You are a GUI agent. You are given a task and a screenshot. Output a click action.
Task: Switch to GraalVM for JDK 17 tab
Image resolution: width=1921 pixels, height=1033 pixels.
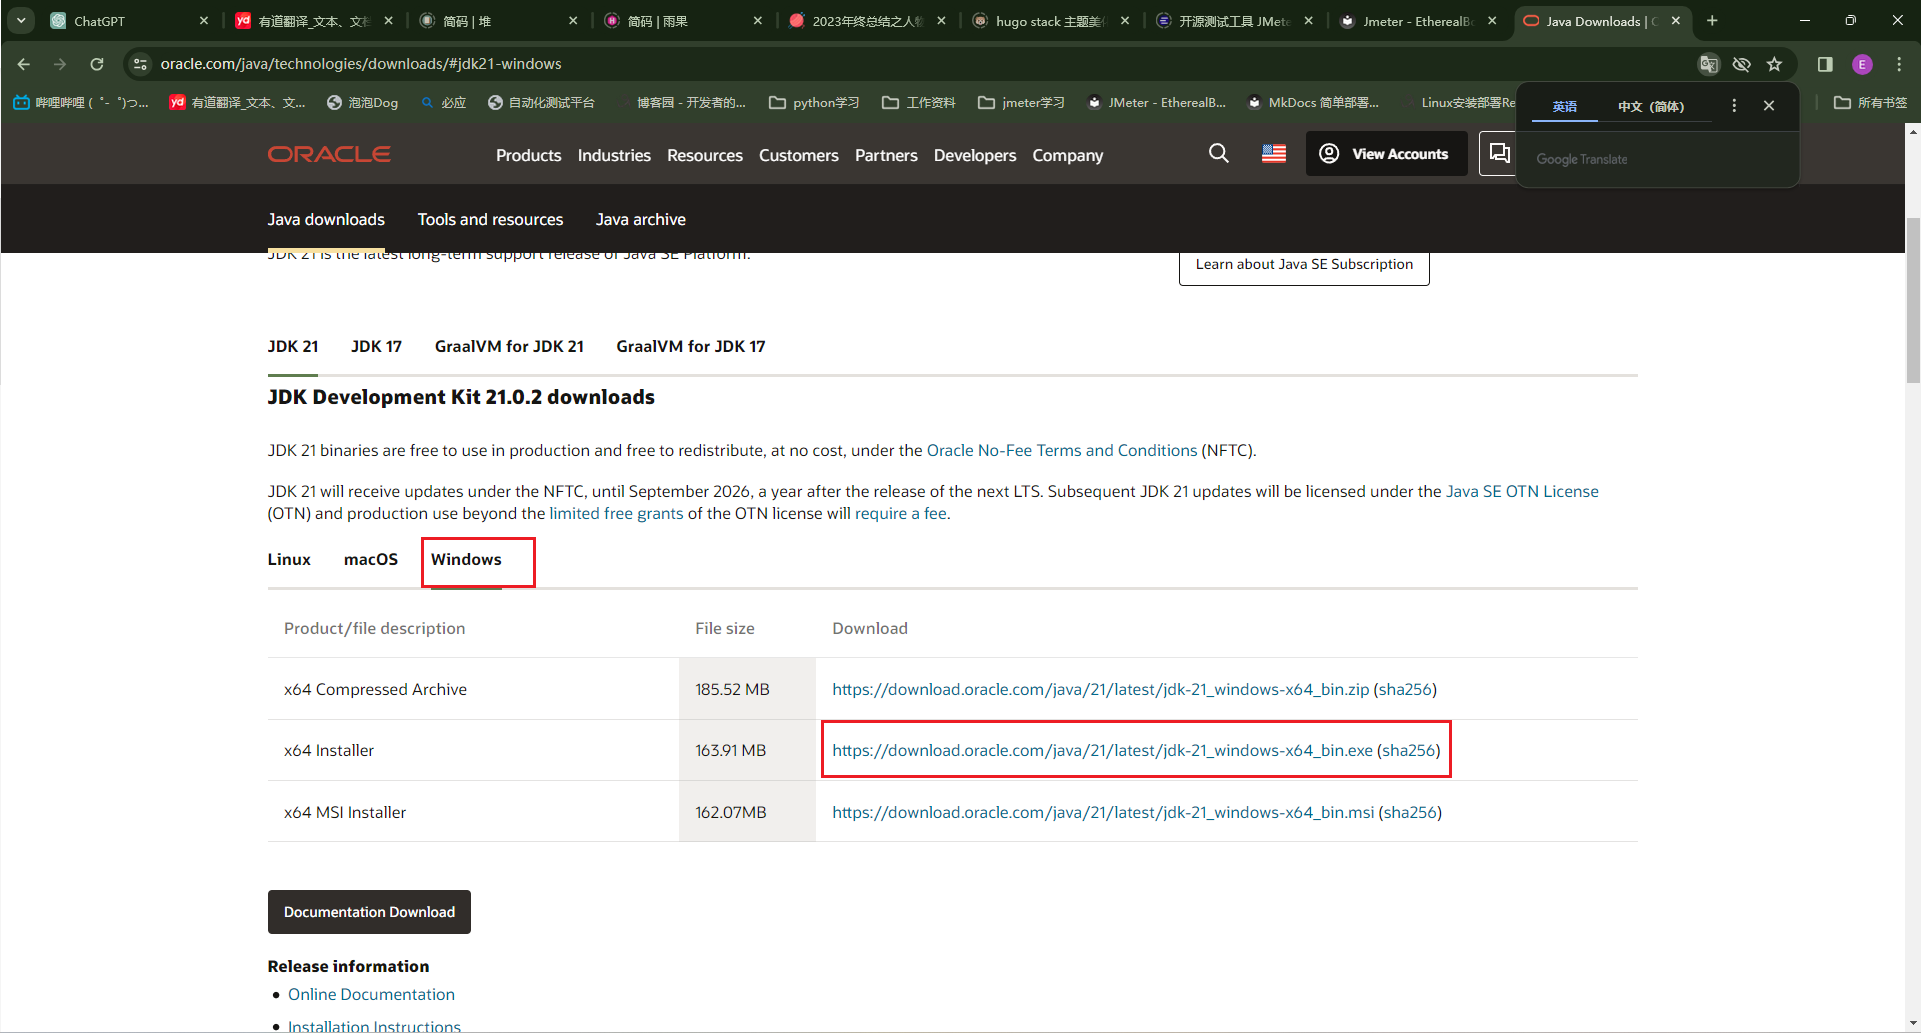pyautogui.click(x=691, y=346)
